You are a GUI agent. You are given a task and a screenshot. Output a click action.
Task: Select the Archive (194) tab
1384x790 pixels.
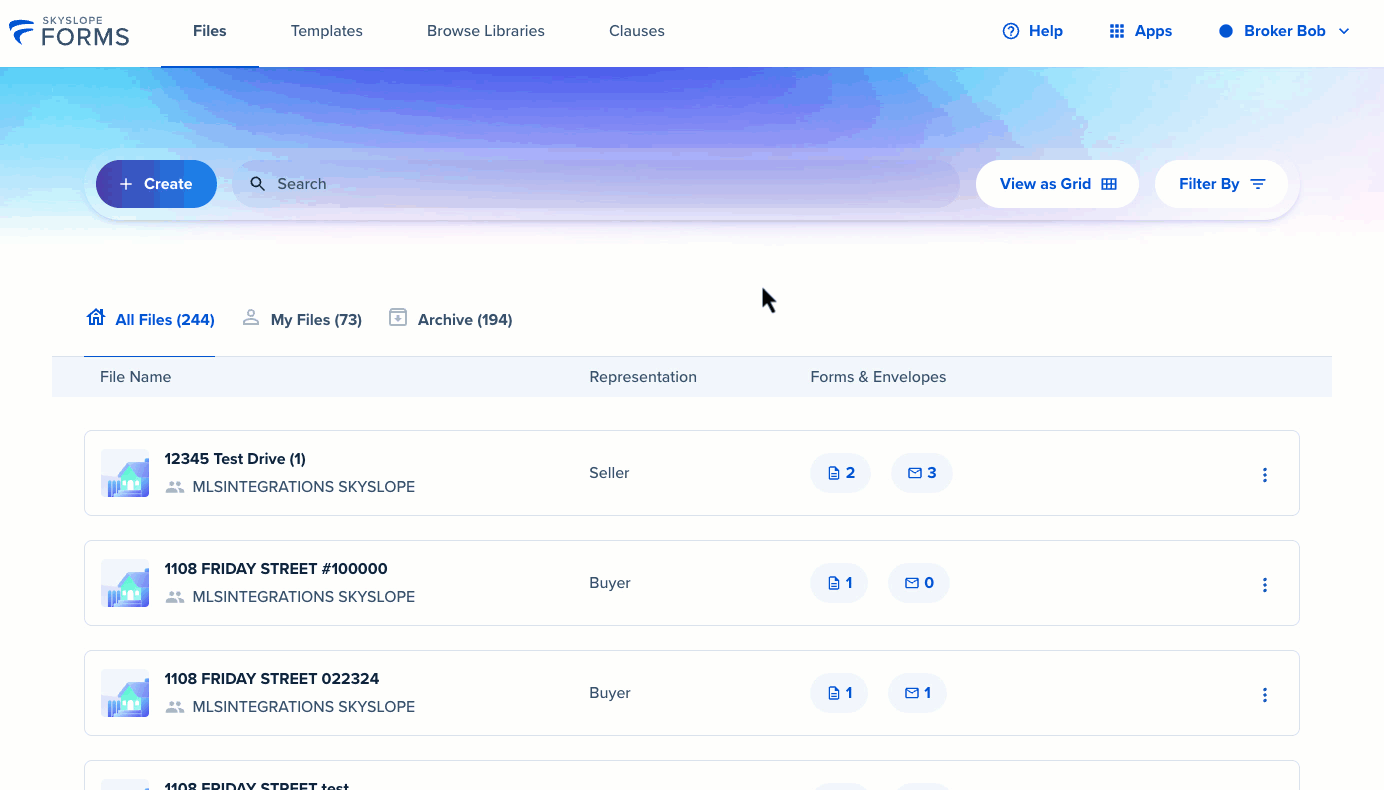tap(451, 320)
